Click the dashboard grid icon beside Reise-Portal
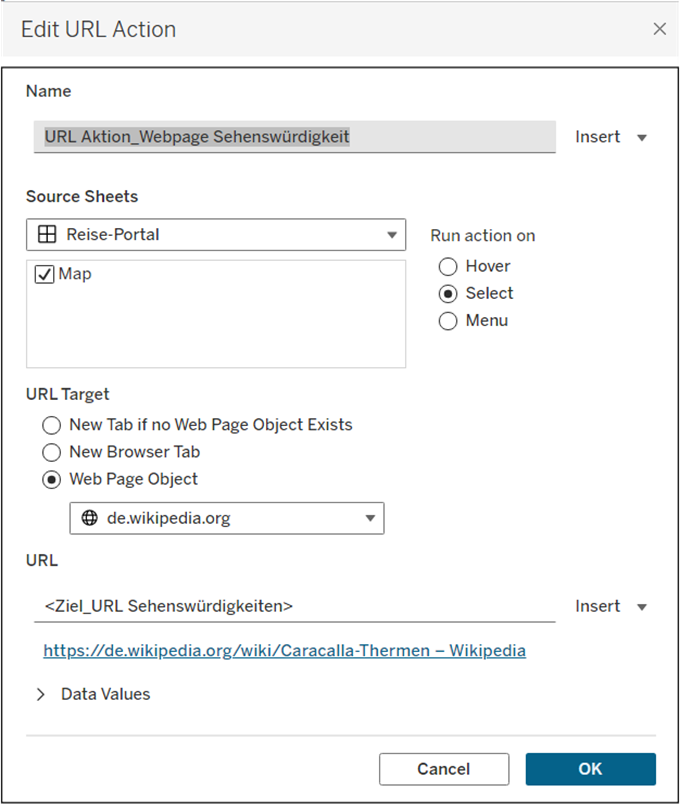The height and width of the screenshot is (804, 680). (46, 235)
